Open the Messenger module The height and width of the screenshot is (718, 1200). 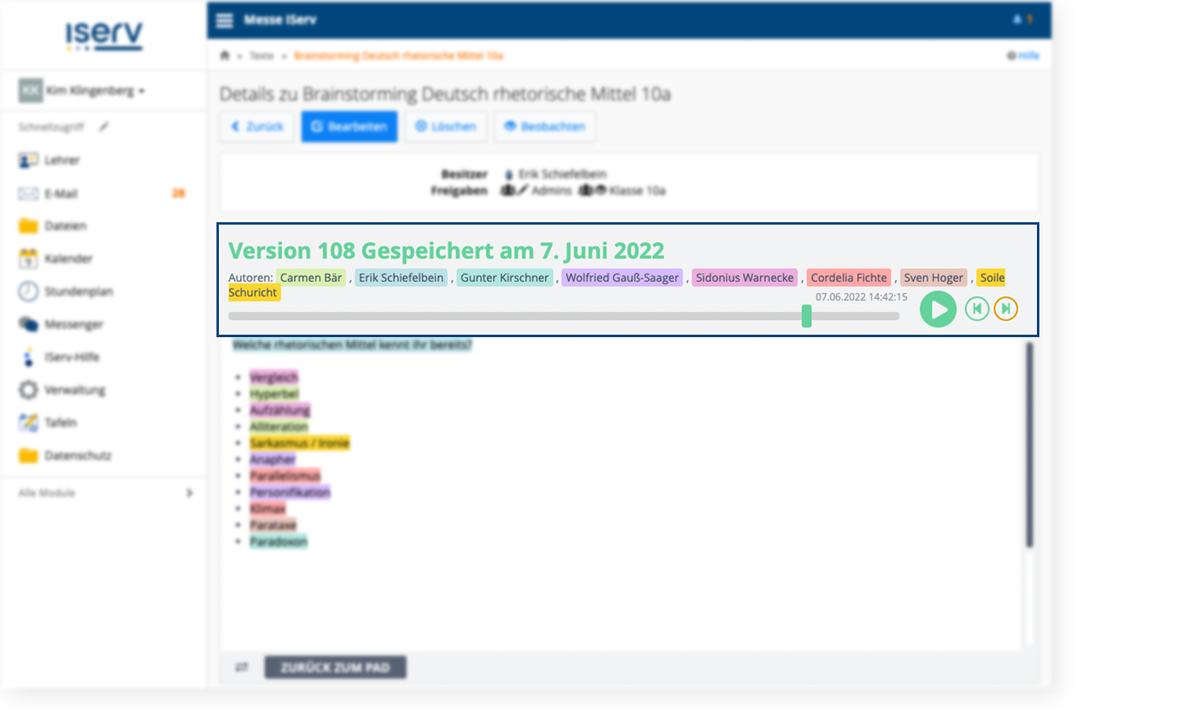point(73,324)
